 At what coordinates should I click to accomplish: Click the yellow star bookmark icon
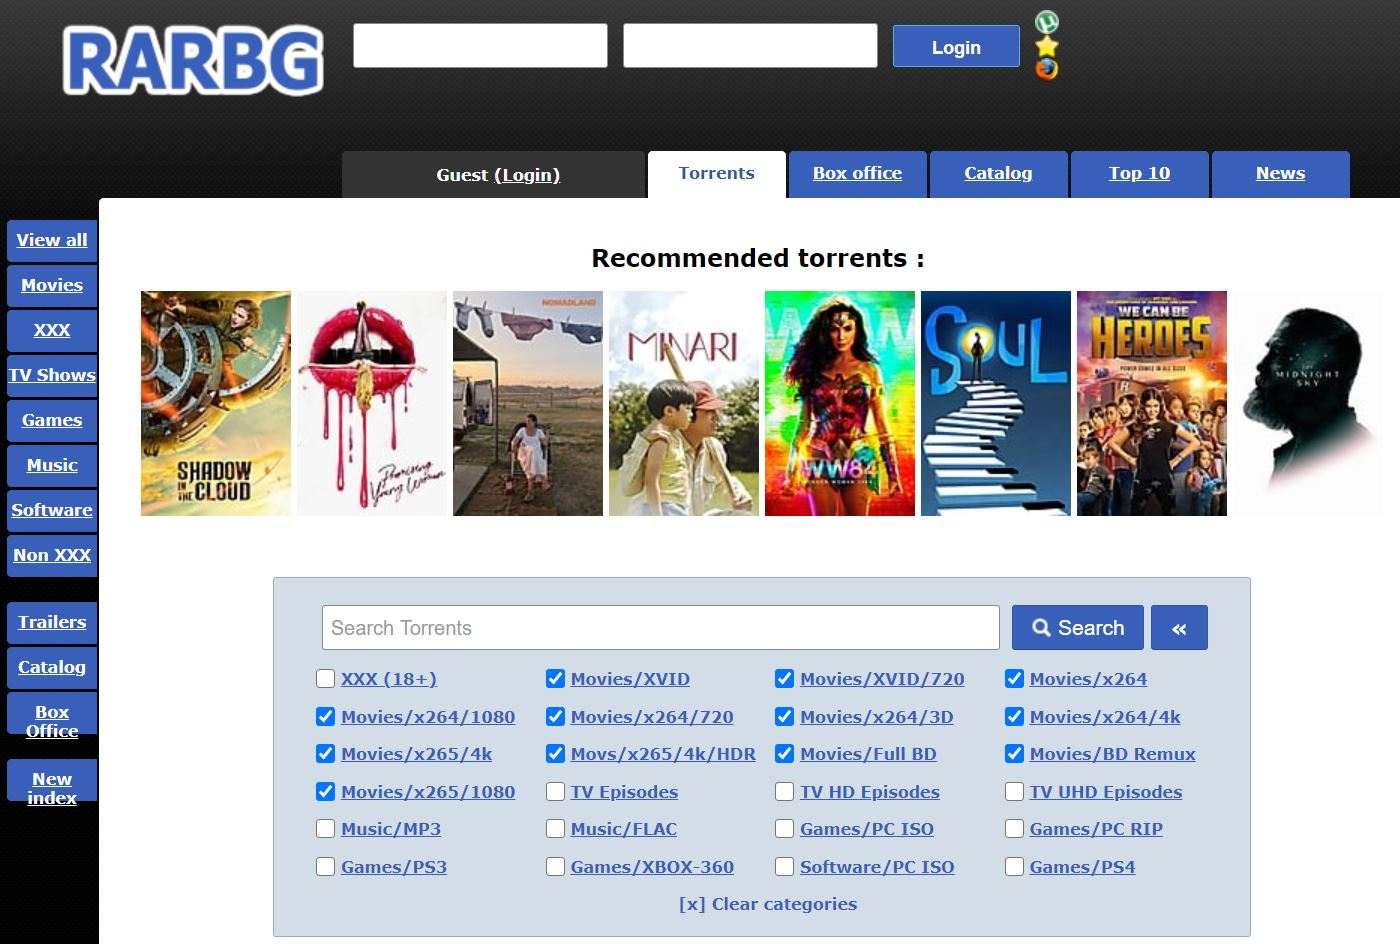pyautogui.click(x=1046, y=46)
